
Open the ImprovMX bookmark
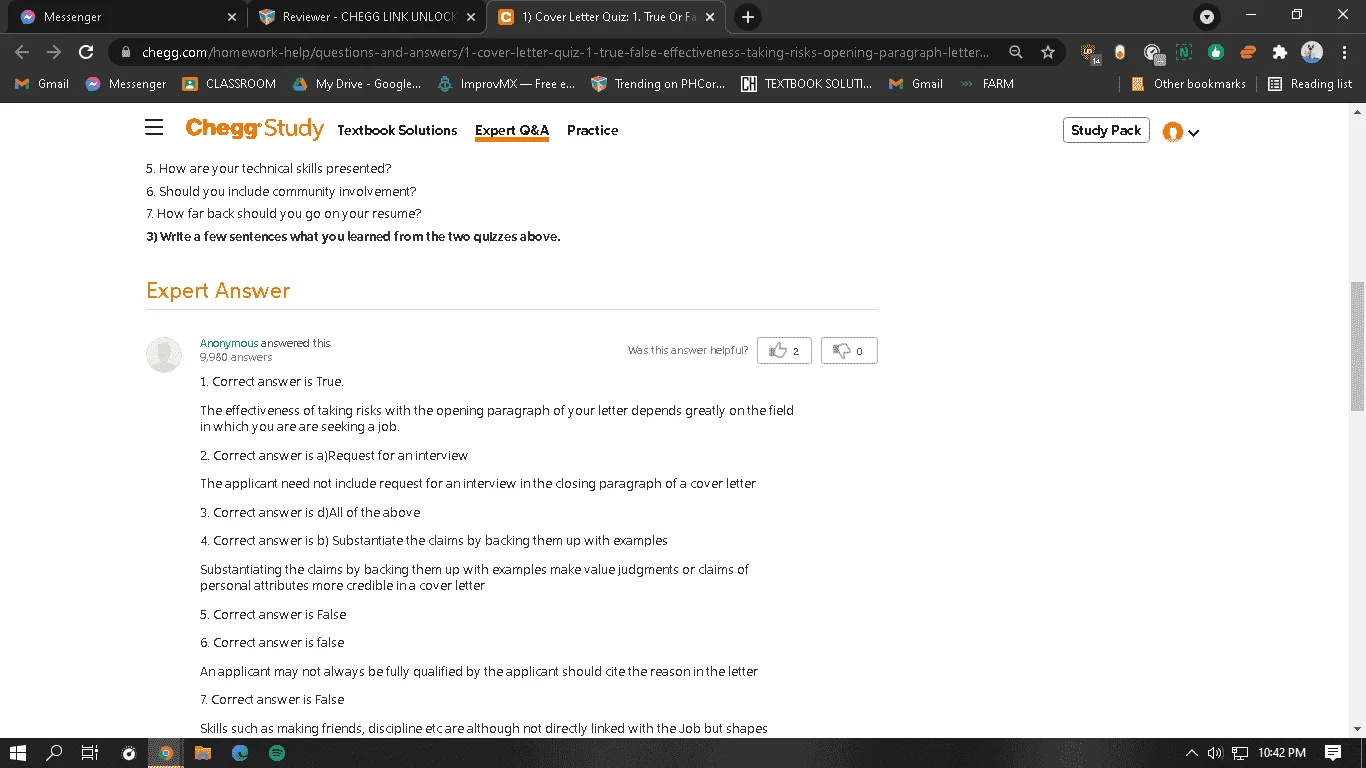point(507,84)
